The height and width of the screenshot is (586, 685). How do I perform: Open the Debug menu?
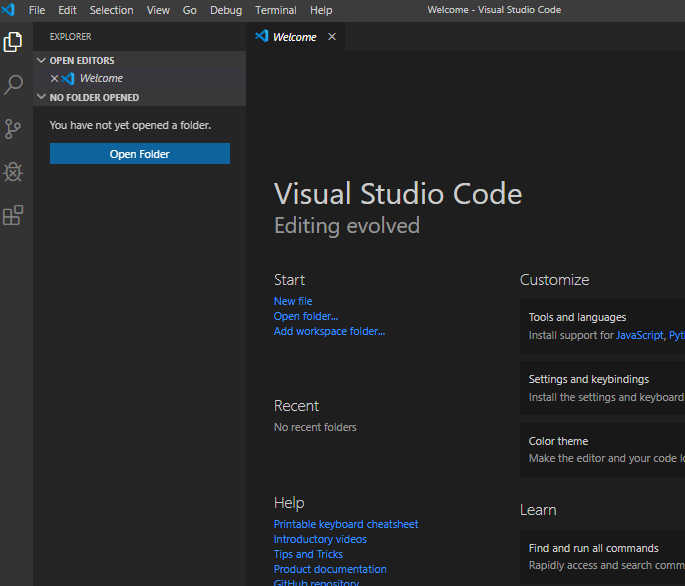point(226,10)
